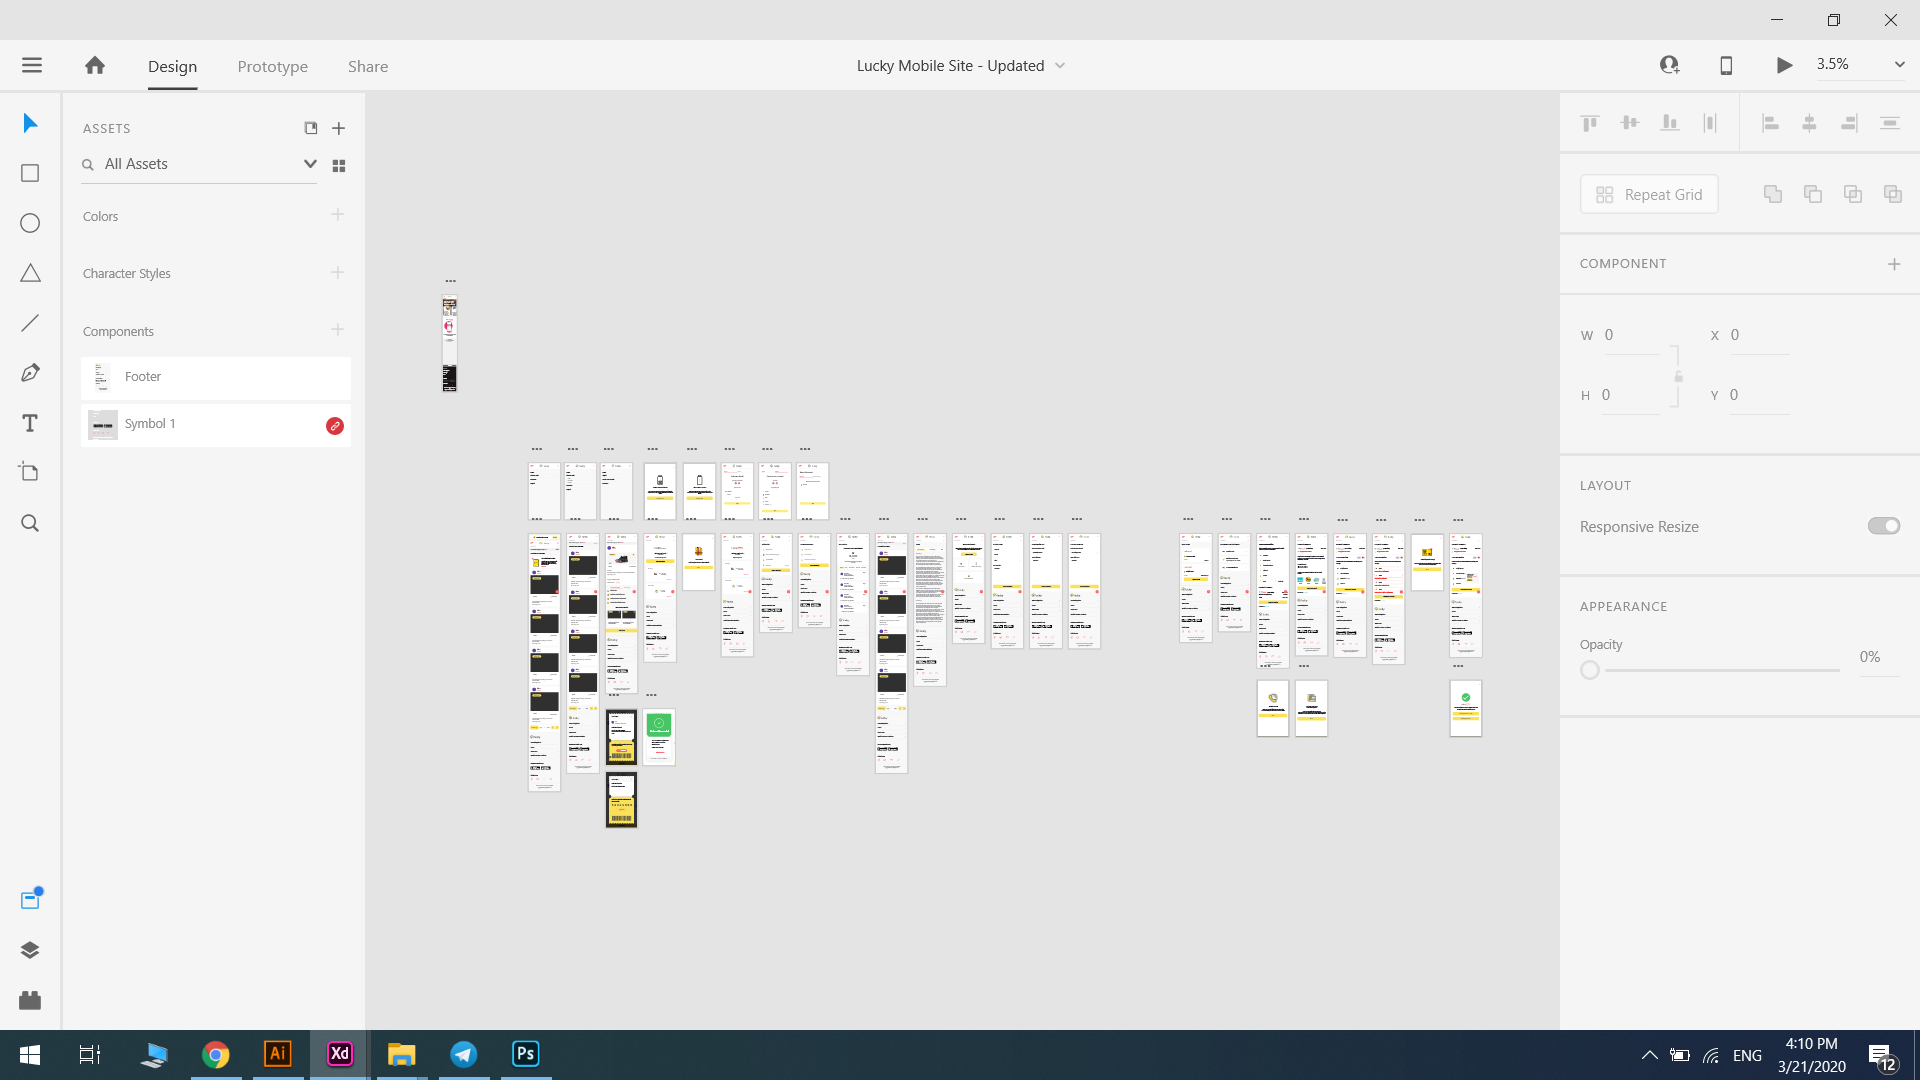1920x1080 pixels.
Task: Select the Artboard tool
Action: click(30, 472)
